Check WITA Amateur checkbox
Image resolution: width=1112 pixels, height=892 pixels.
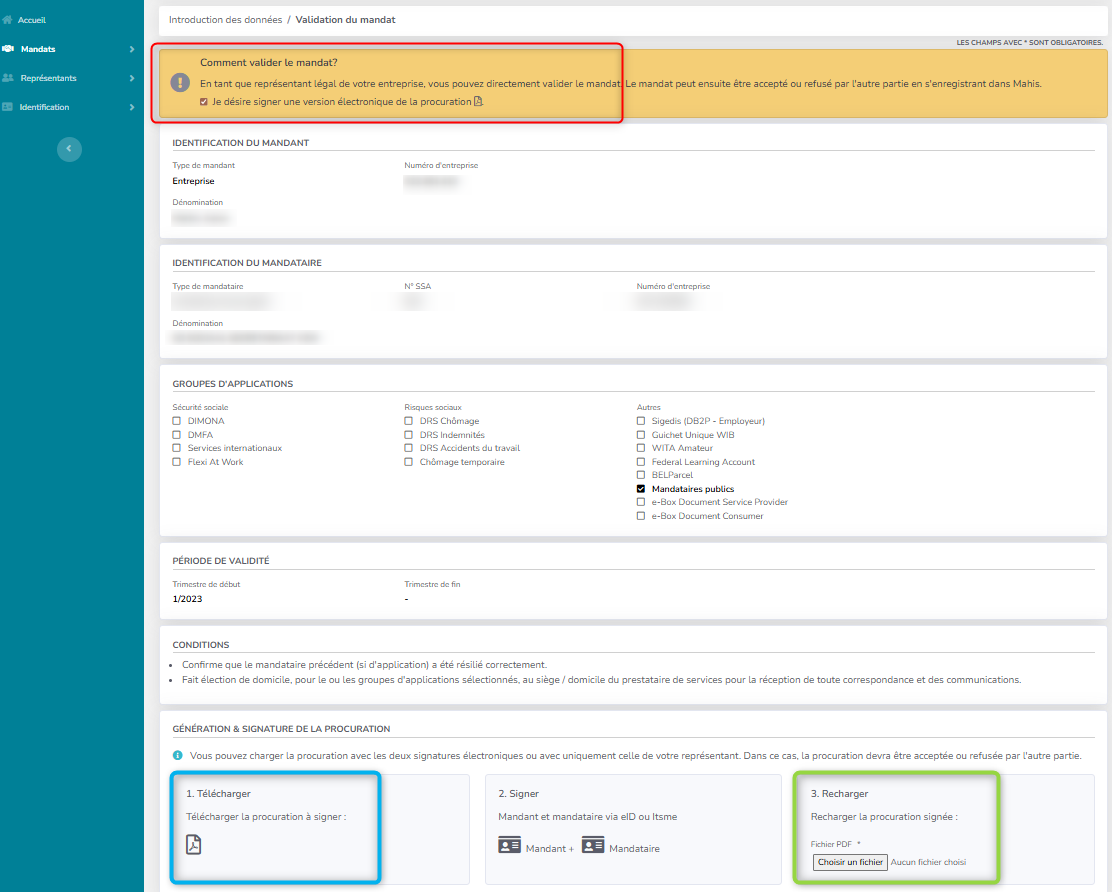point(641,448)
